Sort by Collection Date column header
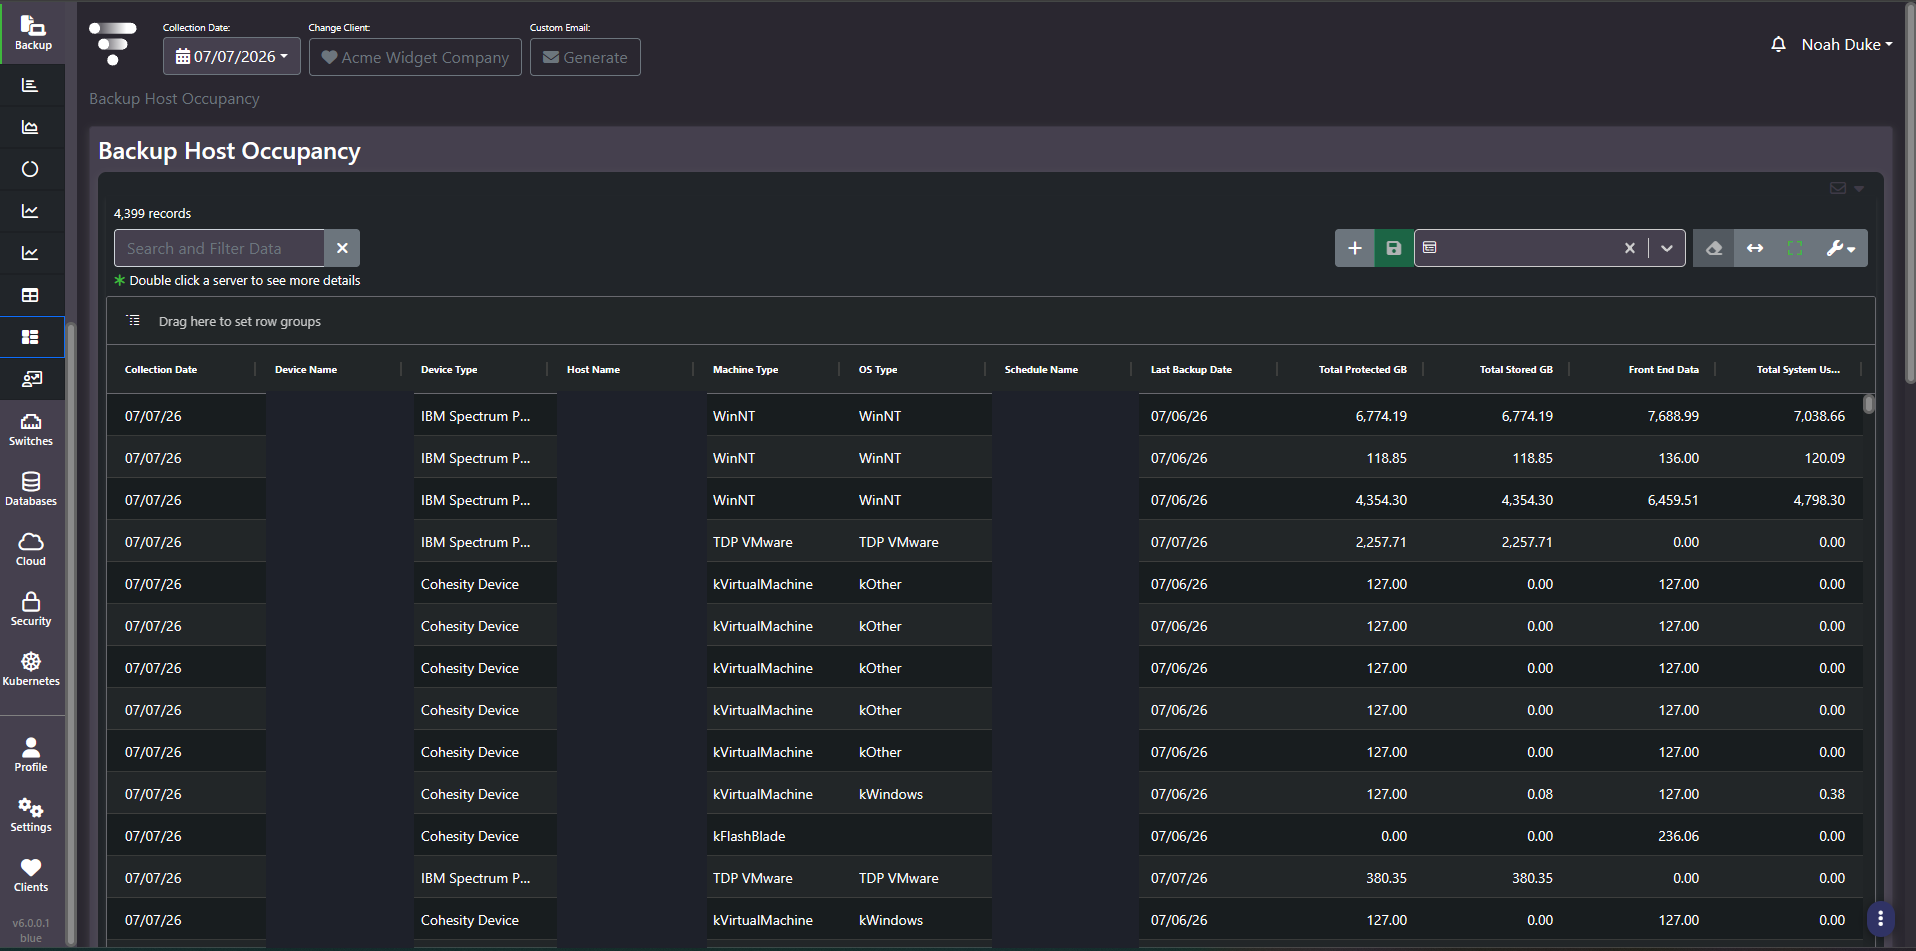 [161, 369]
